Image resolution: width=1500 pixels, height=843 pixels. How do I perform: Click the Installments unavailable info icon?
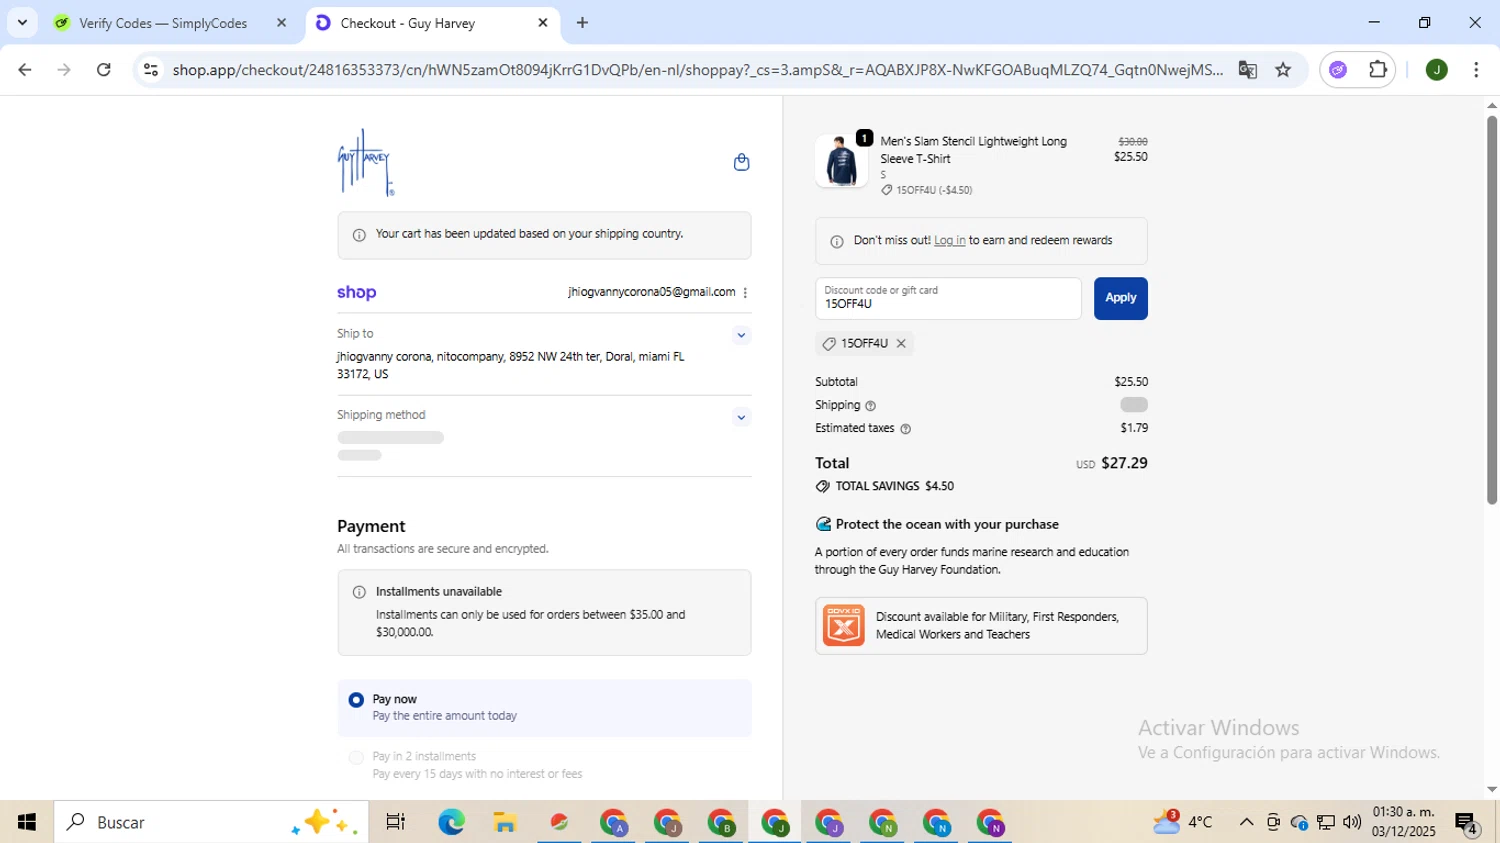pos(359,592)
